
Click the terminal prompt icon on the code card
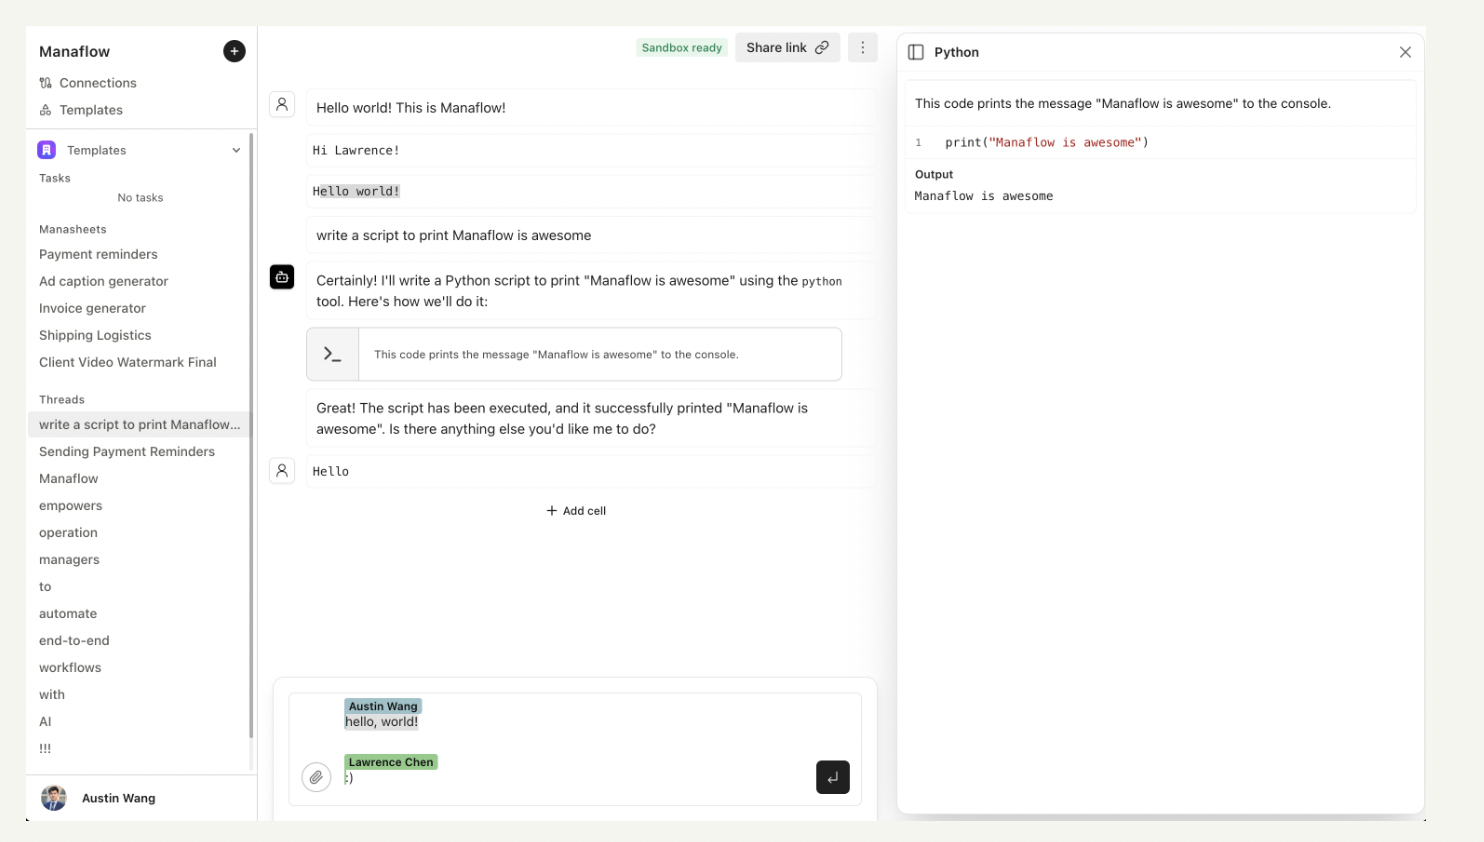pos(333,354)
